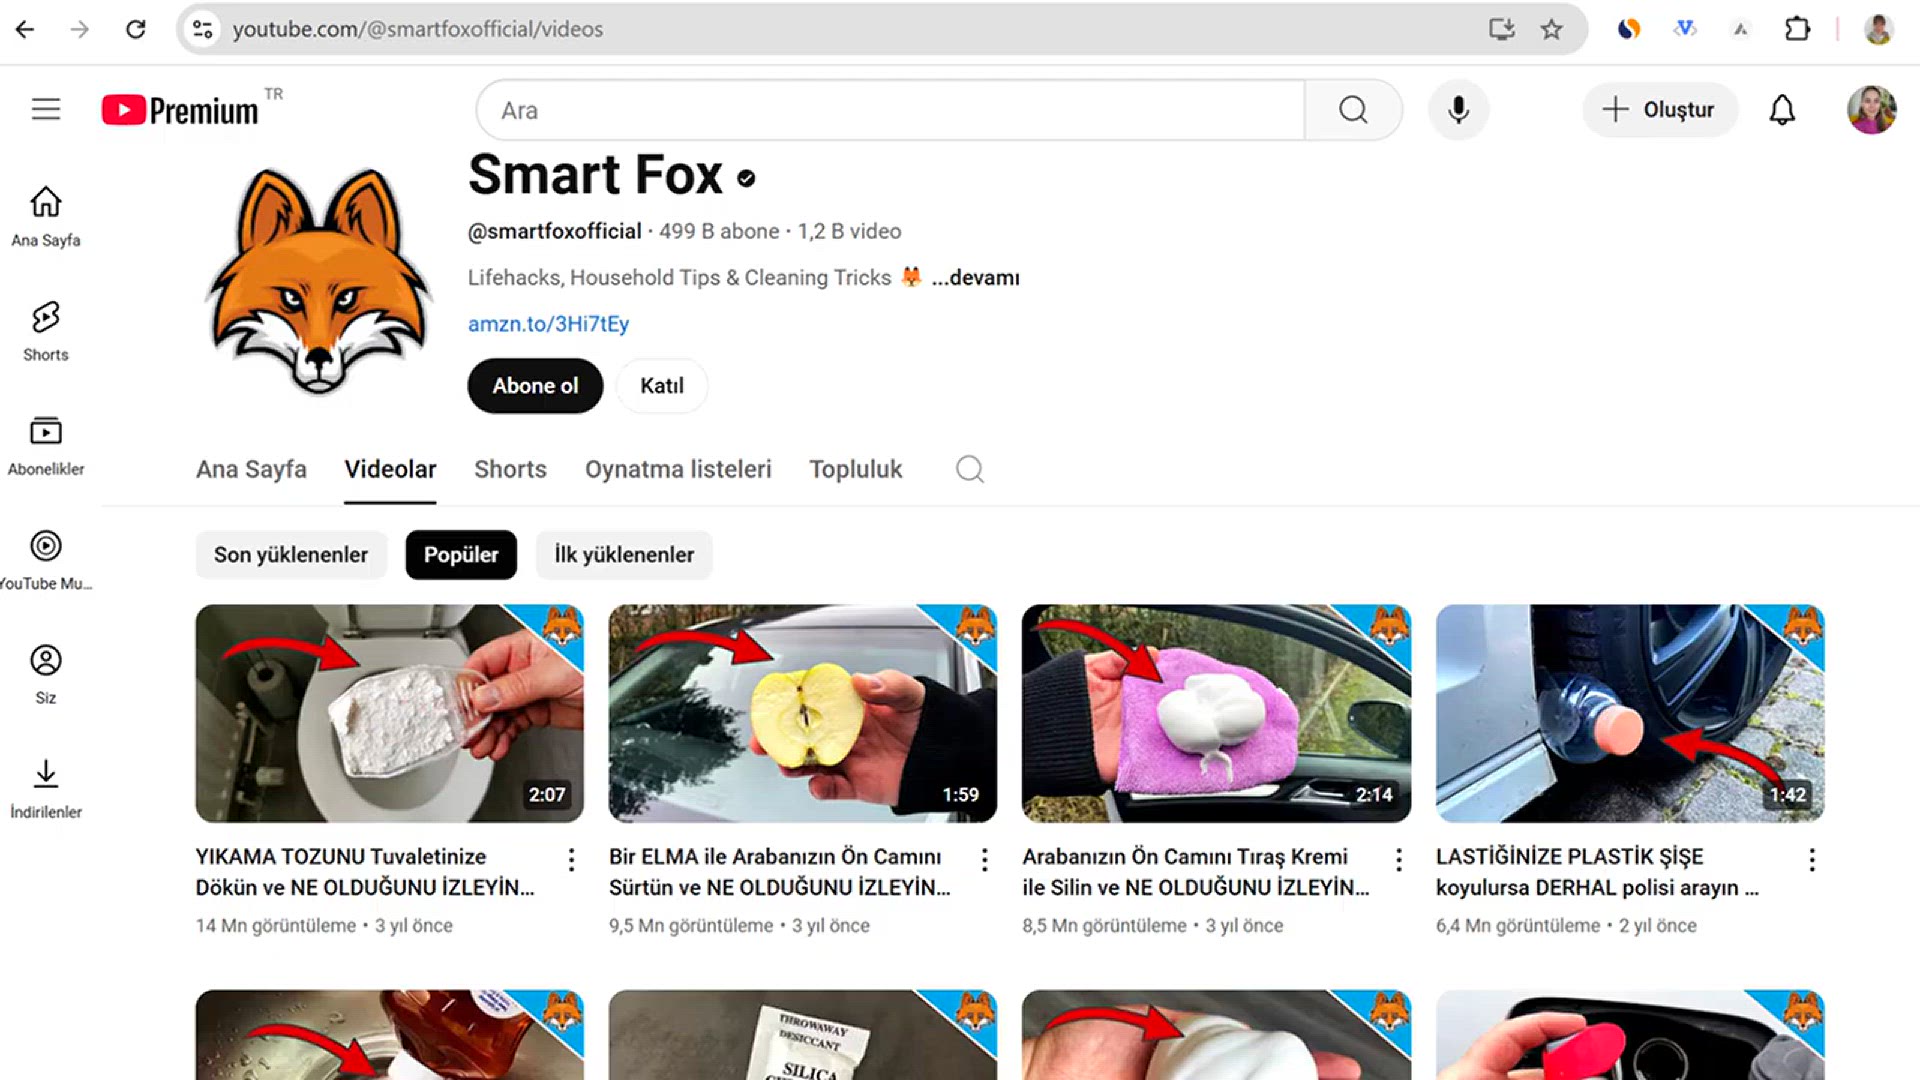Open LASTİĞİNİZE PLASTİK ŞİŞE video title
The height and width of the screenshot is (1080, 1920).
click(1597, 872)
